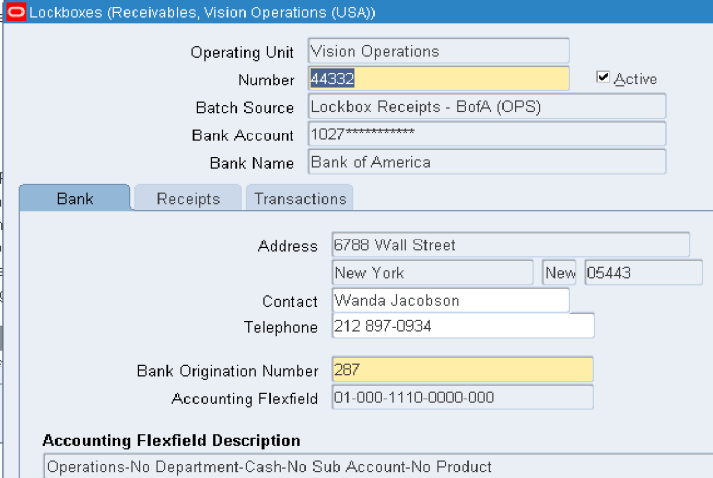This screenshot has width=713, height=478.
Task: Edit the 6788 Wall Street address line
Action: tap(510, 245)
